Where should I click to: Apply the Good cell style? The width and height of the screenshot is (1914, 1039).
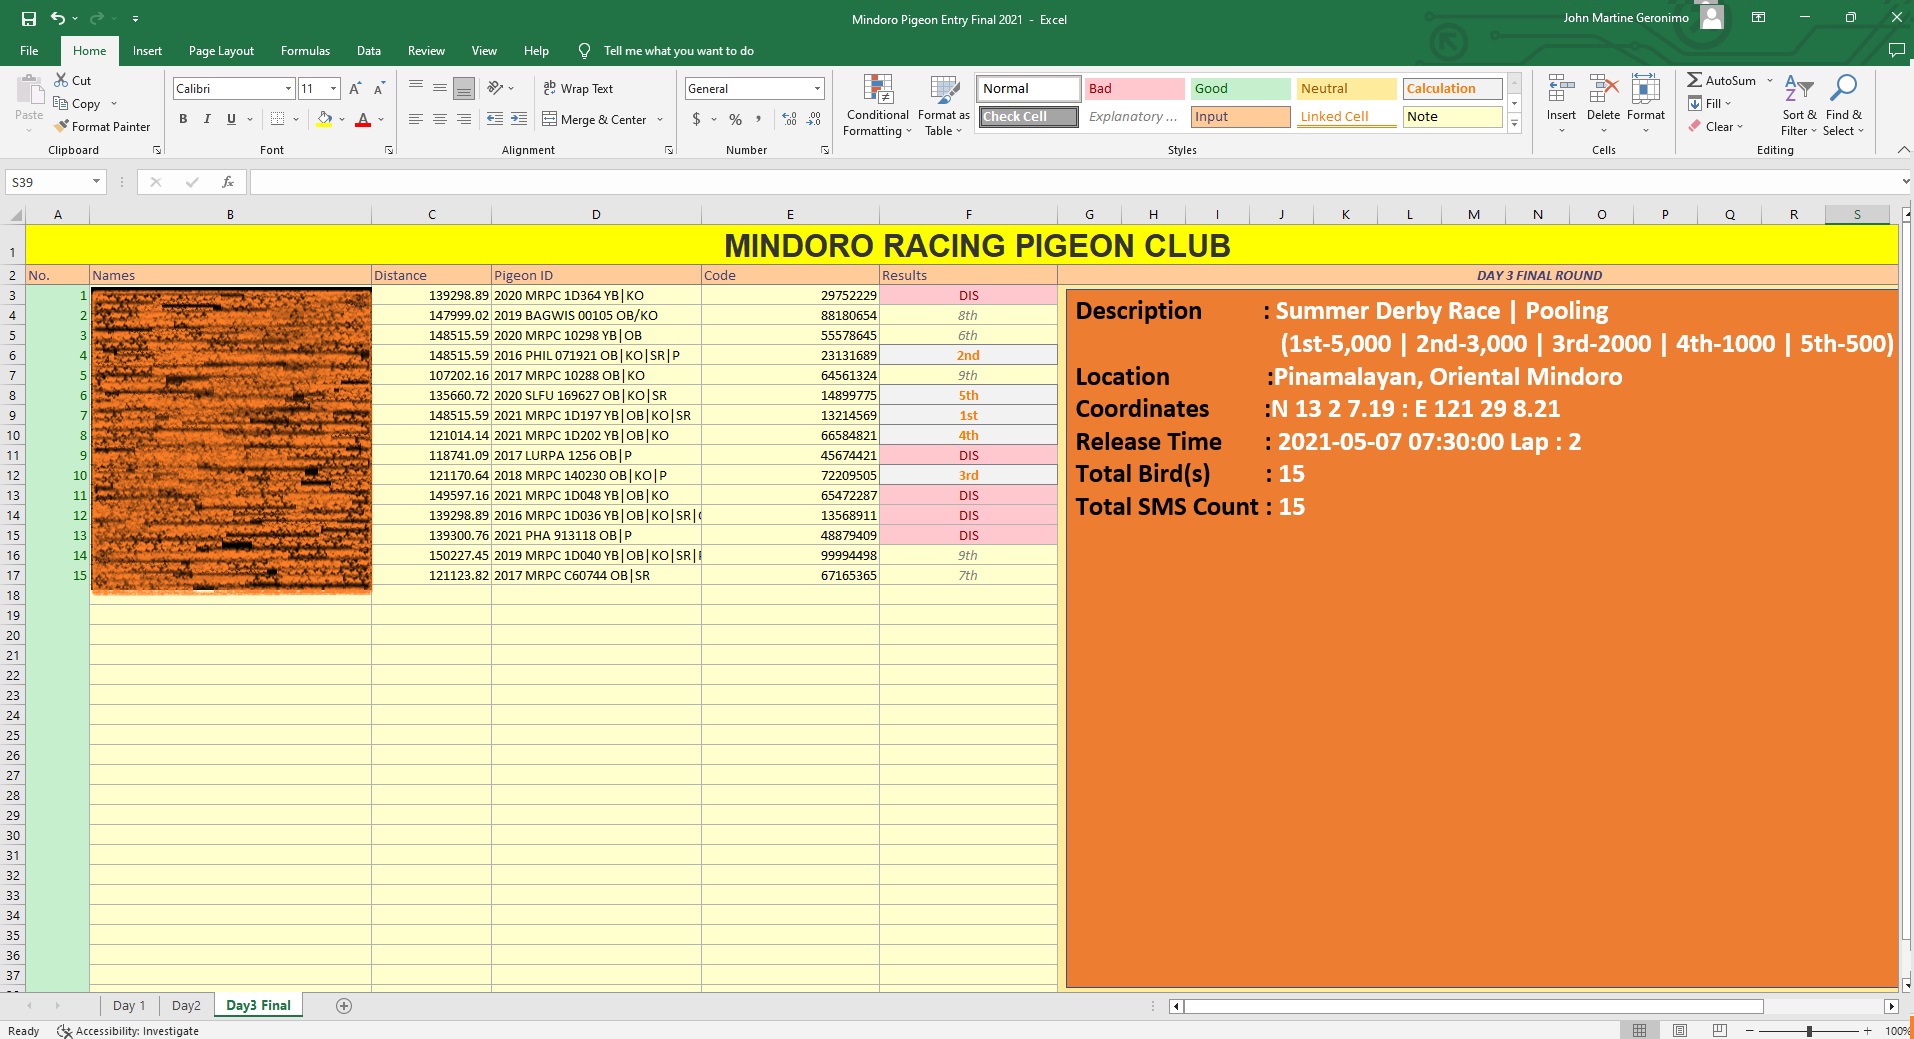1240,89
